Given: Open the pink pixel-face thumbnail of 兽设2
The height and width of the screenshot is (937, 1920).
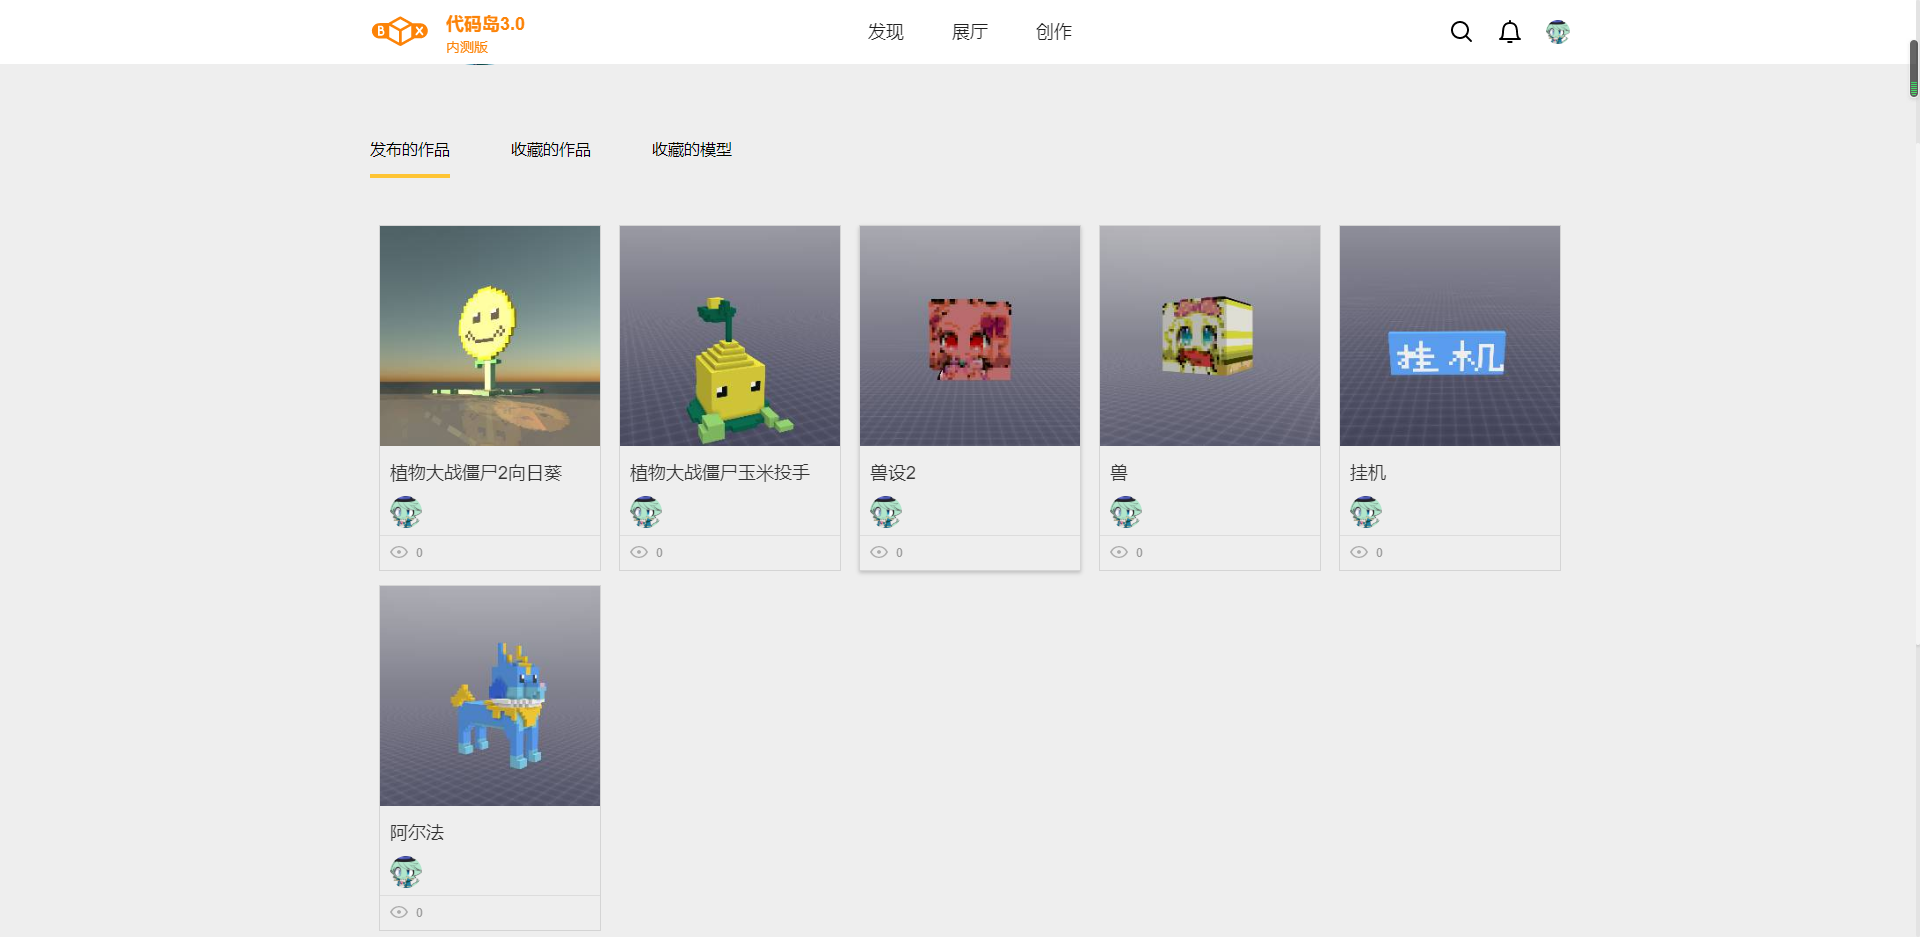Looking at the screenshot, I should pos(970,336).
